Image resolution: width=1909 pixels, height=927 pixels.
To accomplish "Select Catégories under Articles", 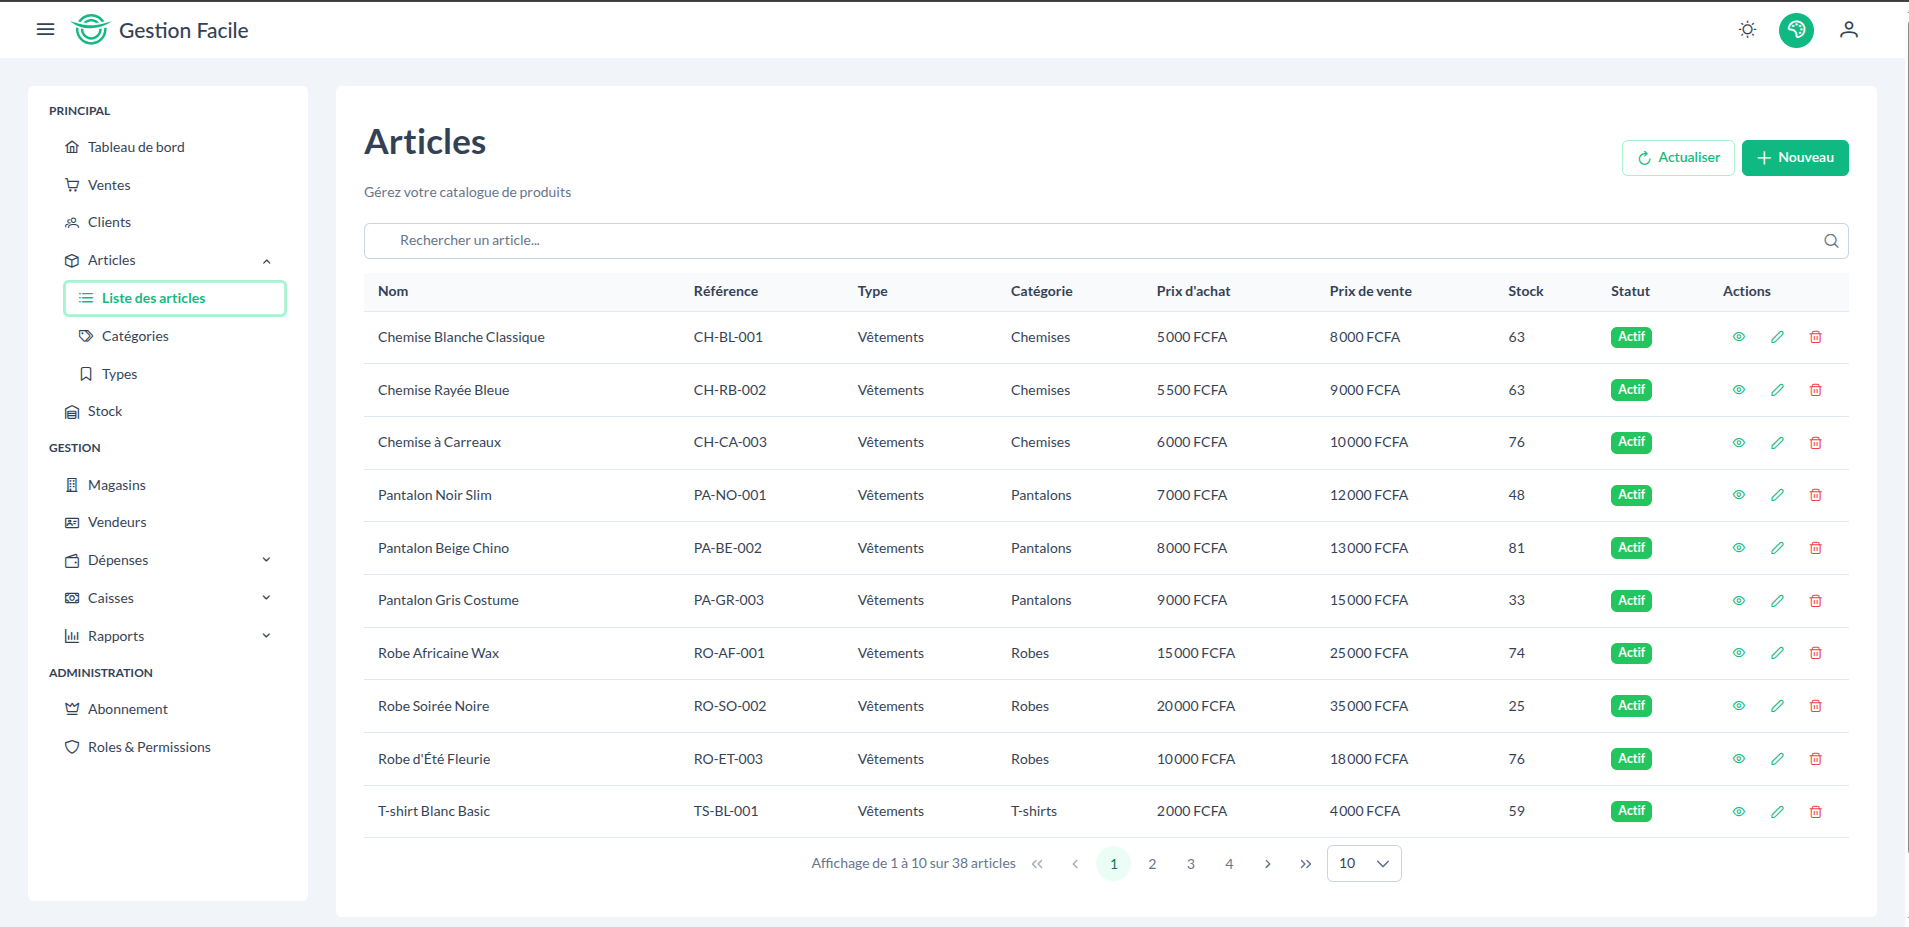I will [175, 336].
